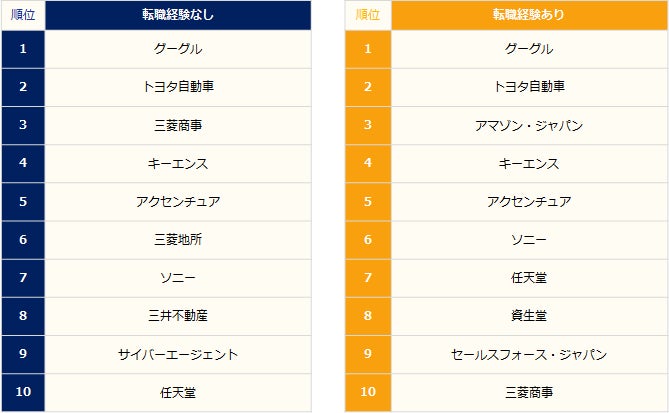Select orange rank 3 cell
The width and height of the screenshot is (669, 413).
point(367,126)
